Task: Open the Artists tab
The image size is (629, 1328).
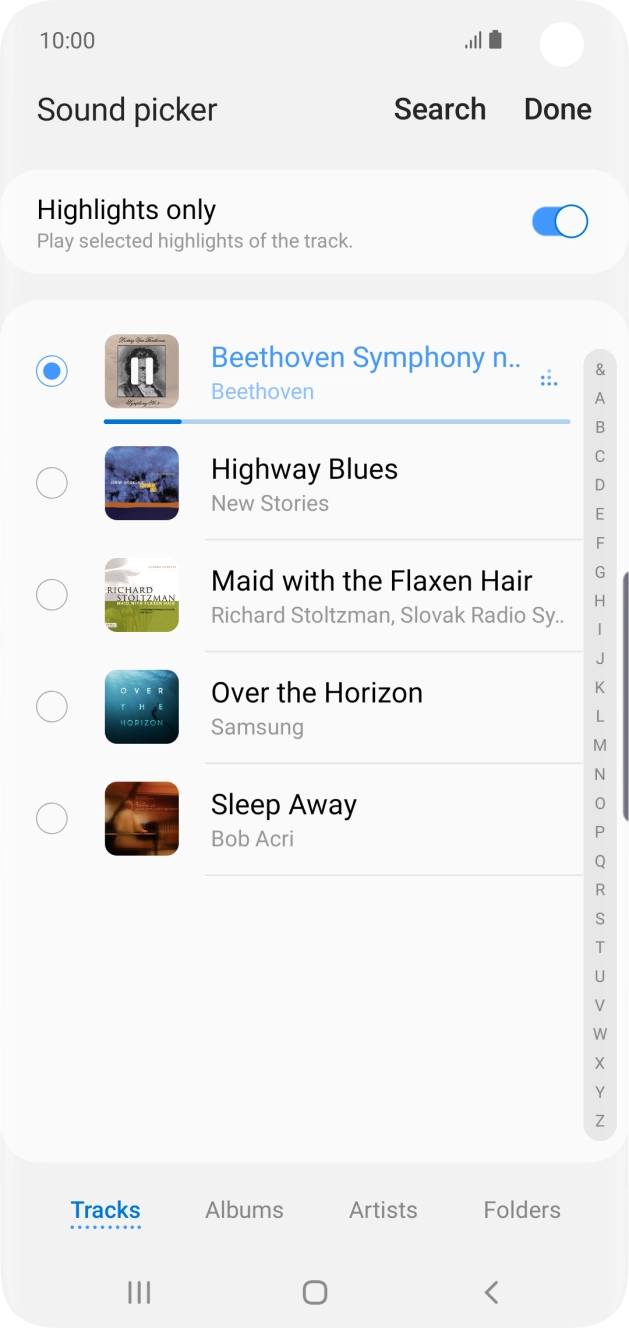Action: (383, 1210)
